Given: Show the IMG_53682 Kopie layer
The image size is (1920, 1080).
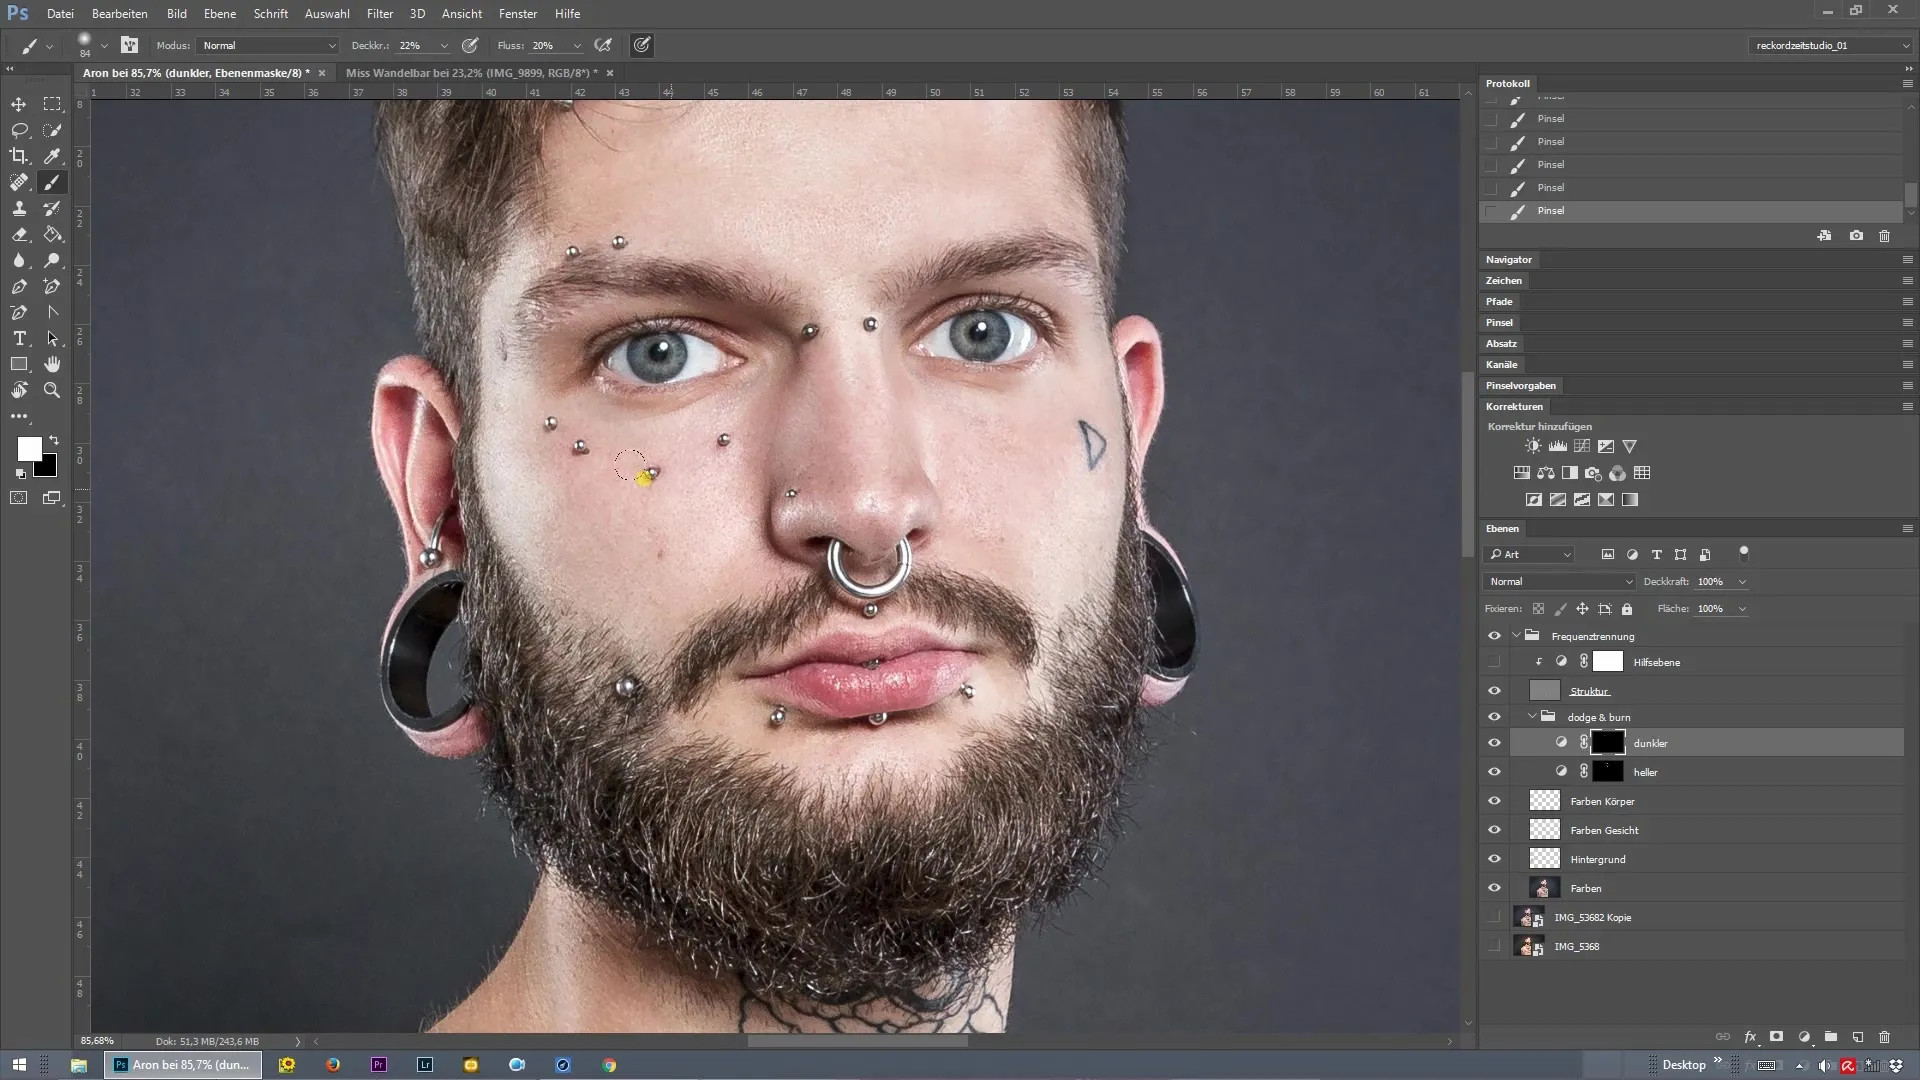Looking at the screenshot, I should coord(1494,917).
